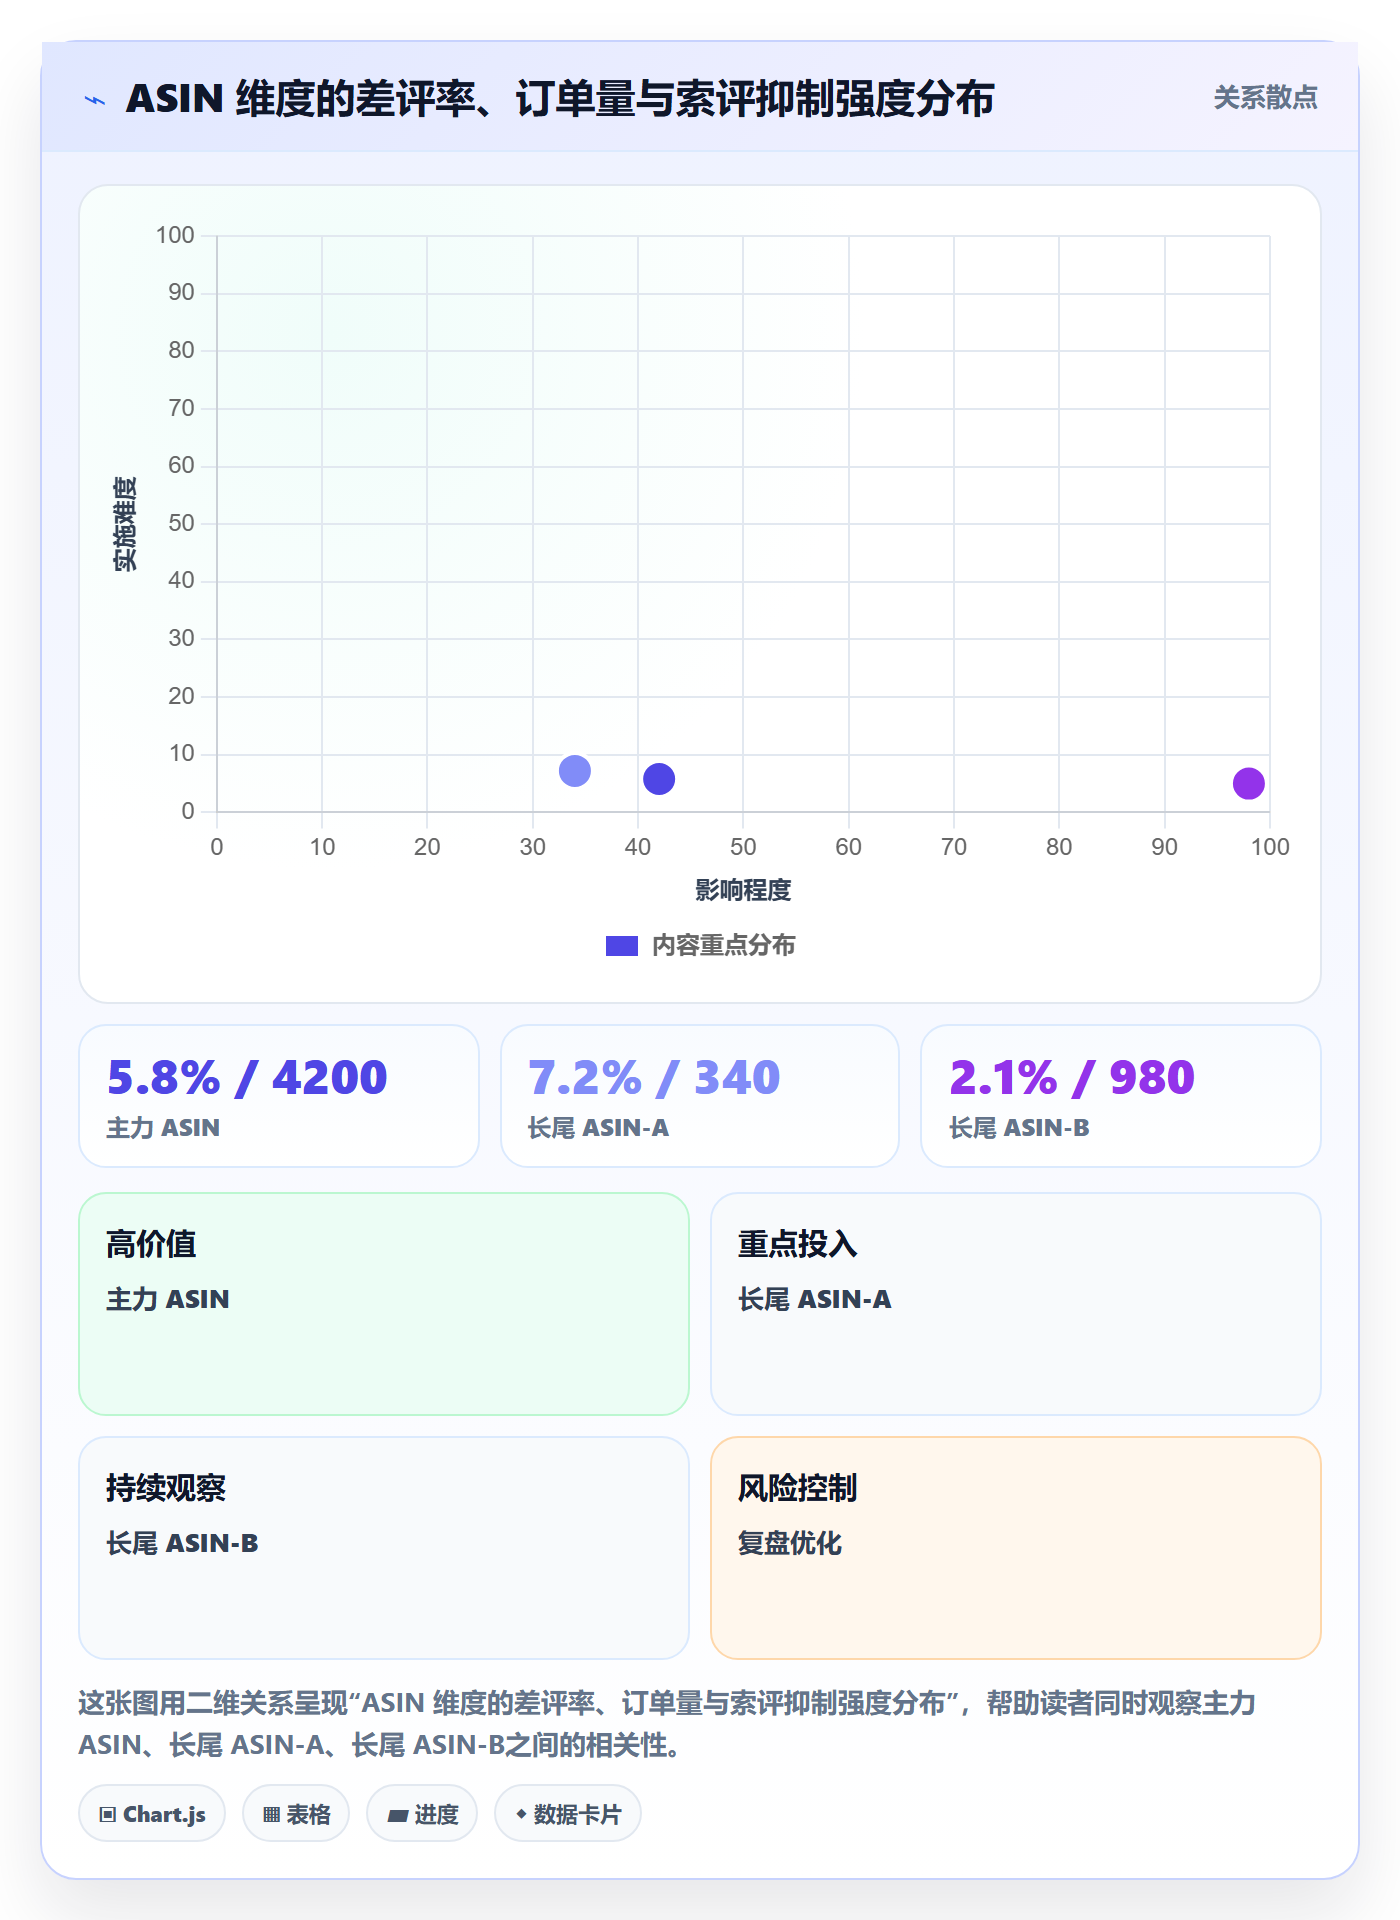Open the 5.8% / 4200 主力 ASIN card
The height and width of the screenshot is (1920, 1400).
coord(279,1096)
